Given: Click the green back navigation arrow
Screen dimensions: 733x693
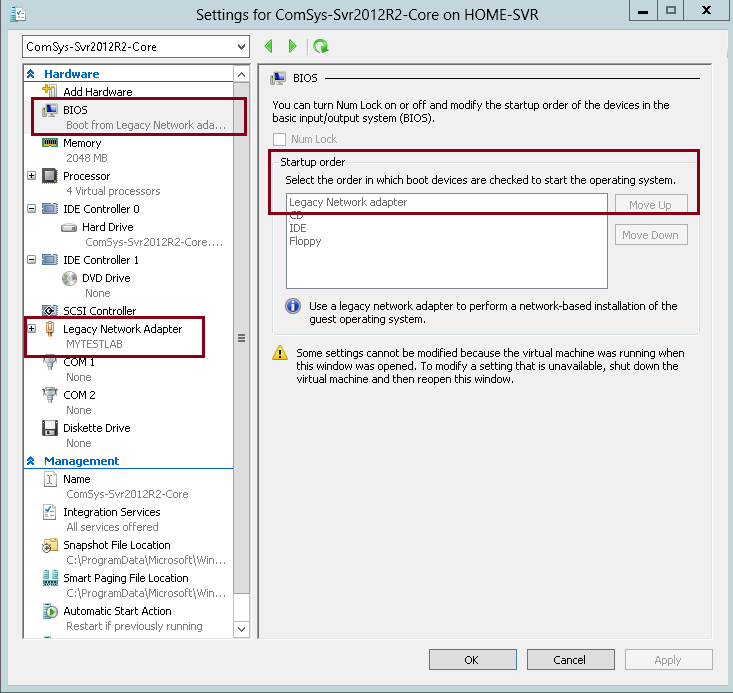Looking at the screenshot, I should tap(268, 46).
